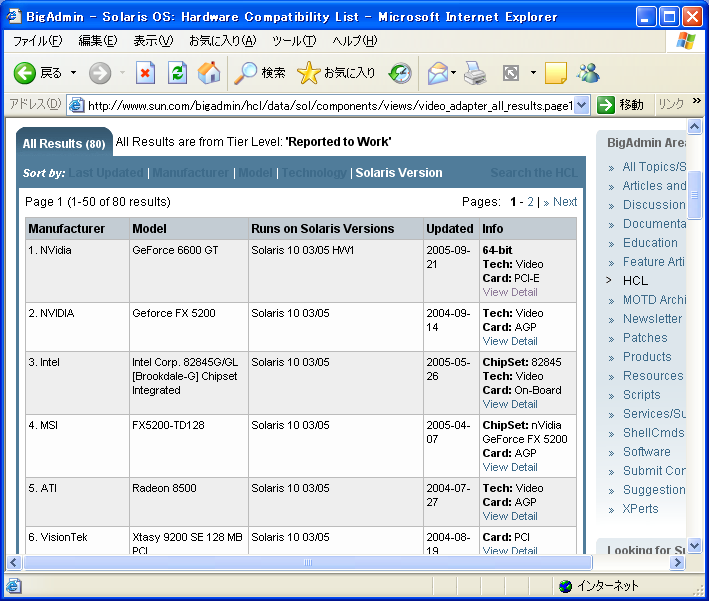Click page icon in address bar
The width and height of the screenshot is (709, 601).
[x=76, y=105]
